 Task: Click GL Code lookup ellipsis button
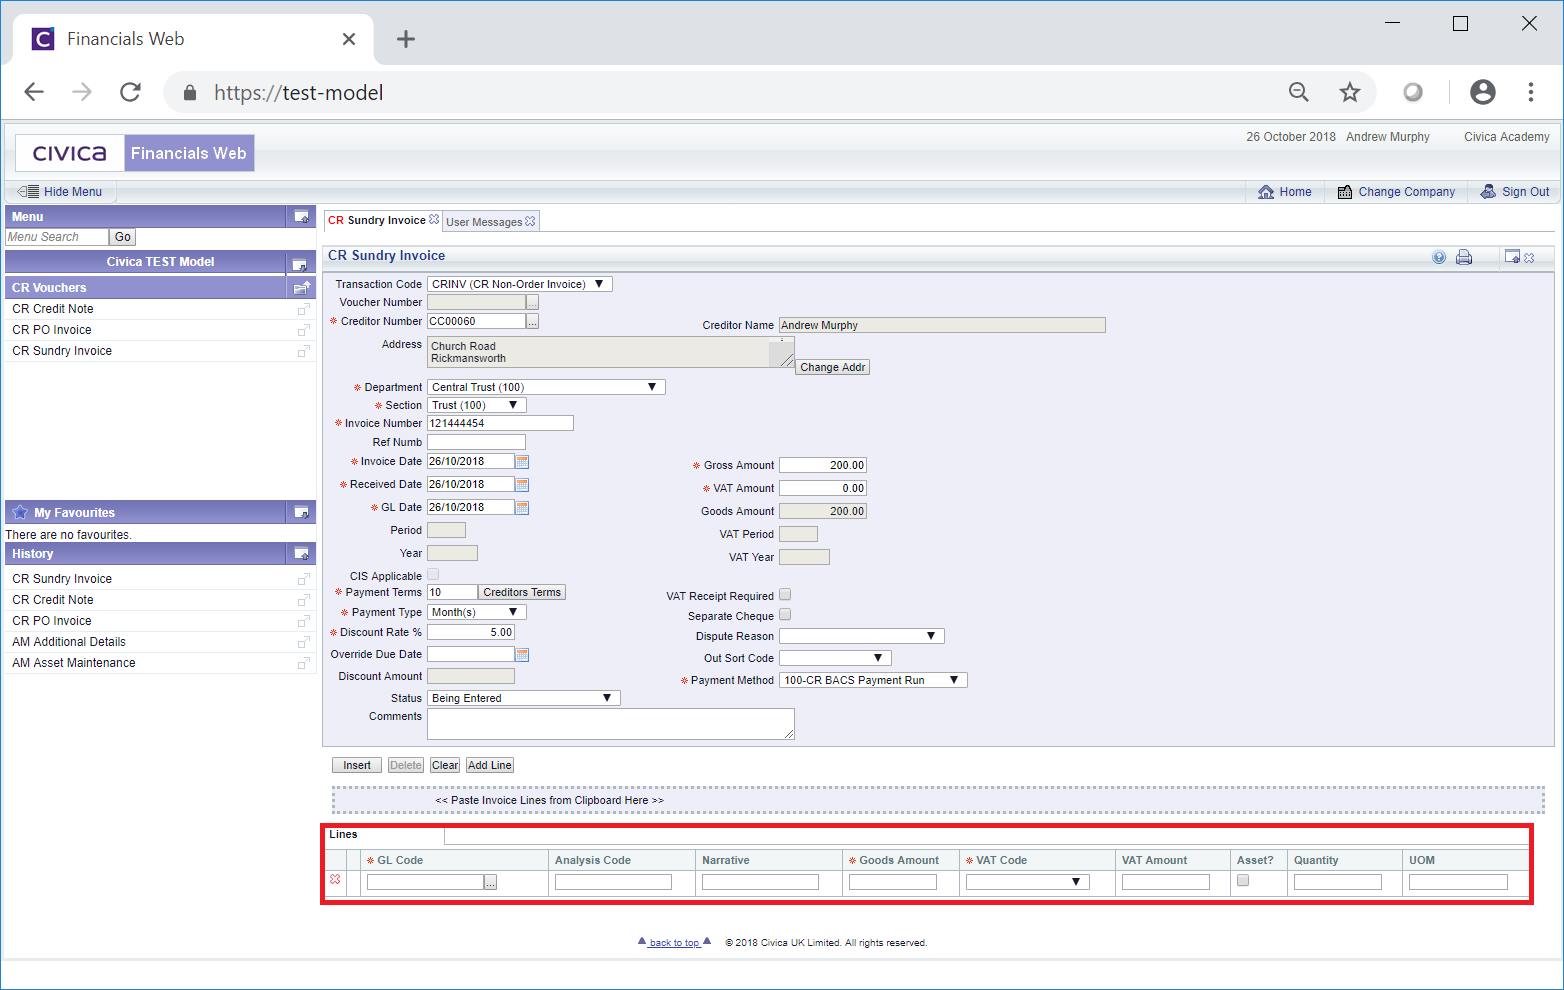490,882
